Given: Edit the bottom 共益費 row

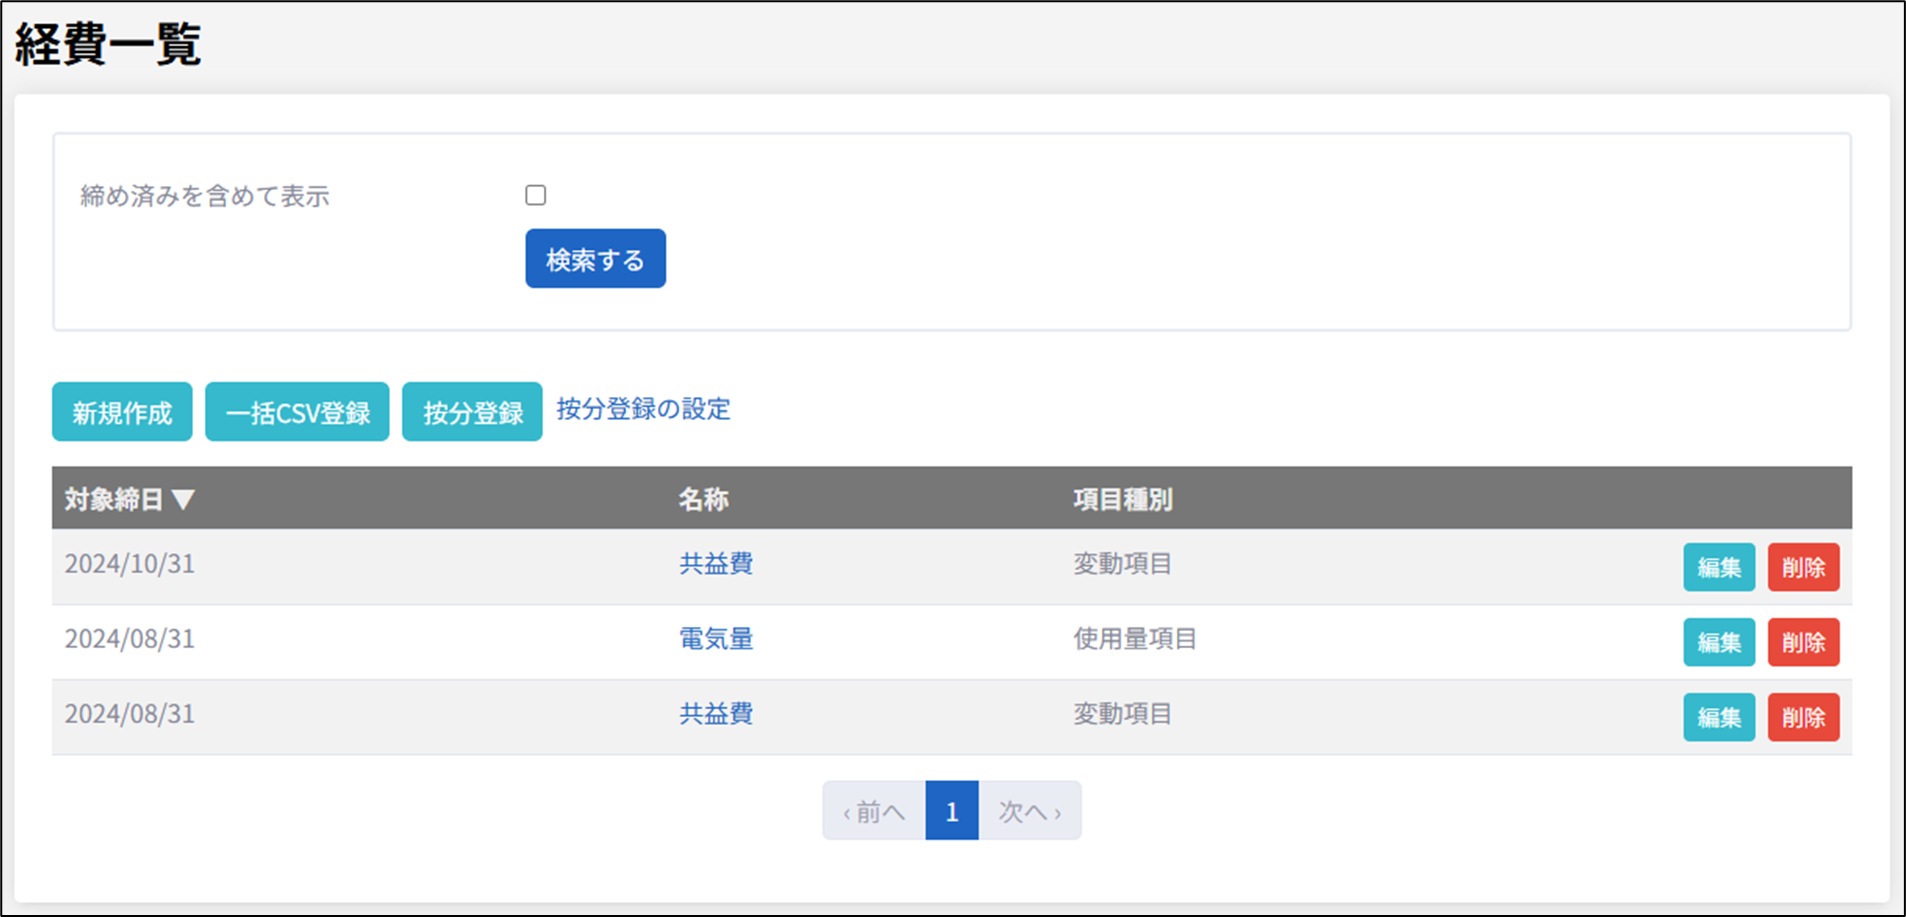Looking at the screenshot, I should tap(1718, 717).
